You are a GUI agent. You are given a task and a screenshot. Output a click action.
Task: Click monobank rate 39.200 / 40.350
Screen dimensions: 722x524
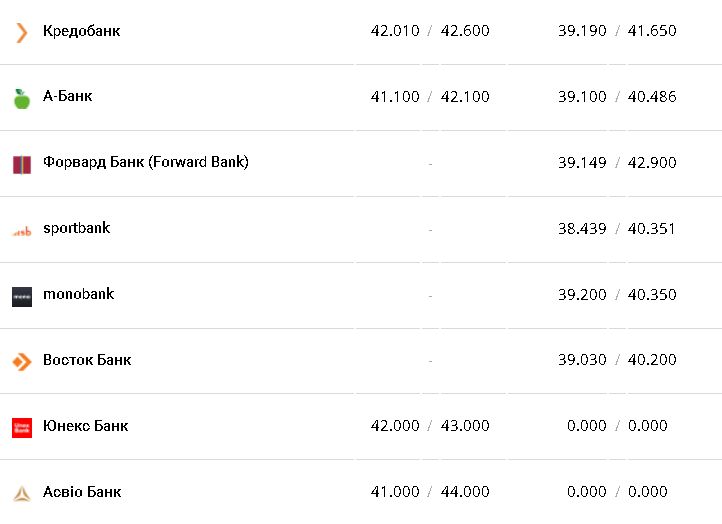point(617,295)
